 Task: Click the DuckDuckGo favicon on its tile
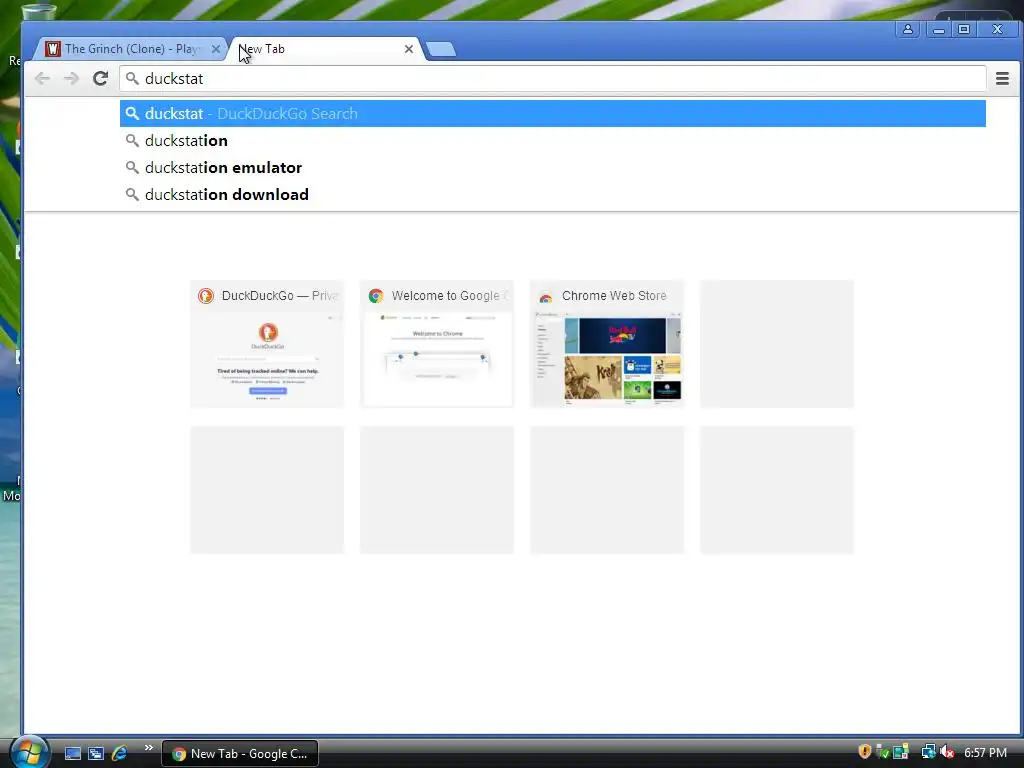(x=206, y=296)
